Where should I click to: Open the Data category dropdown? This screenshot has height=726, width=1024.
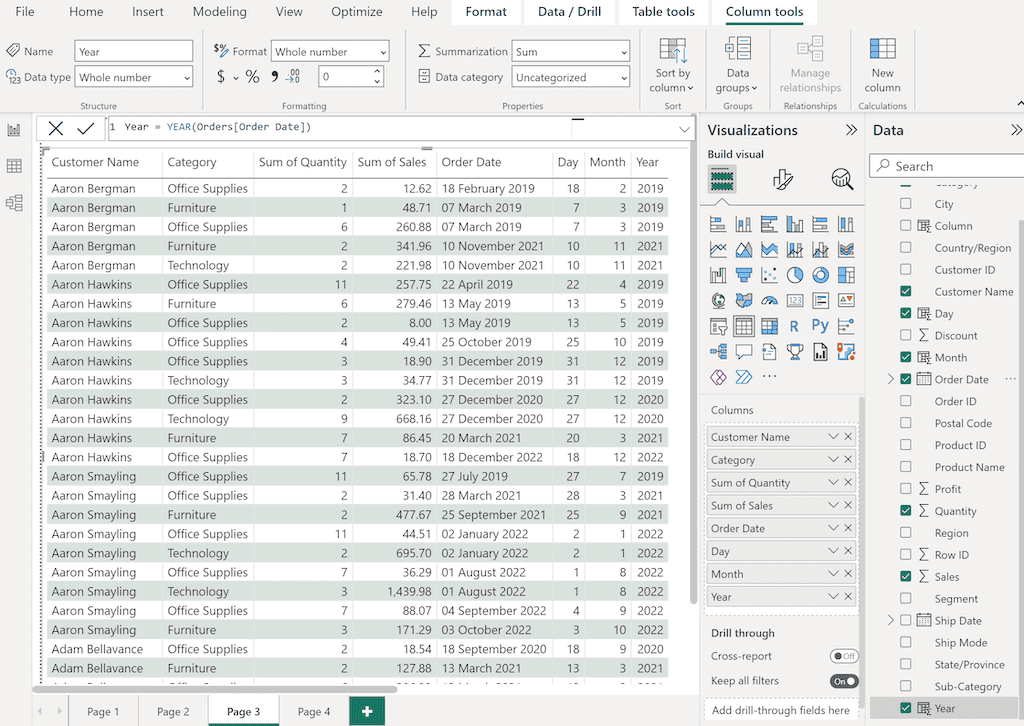click(571, 77)
